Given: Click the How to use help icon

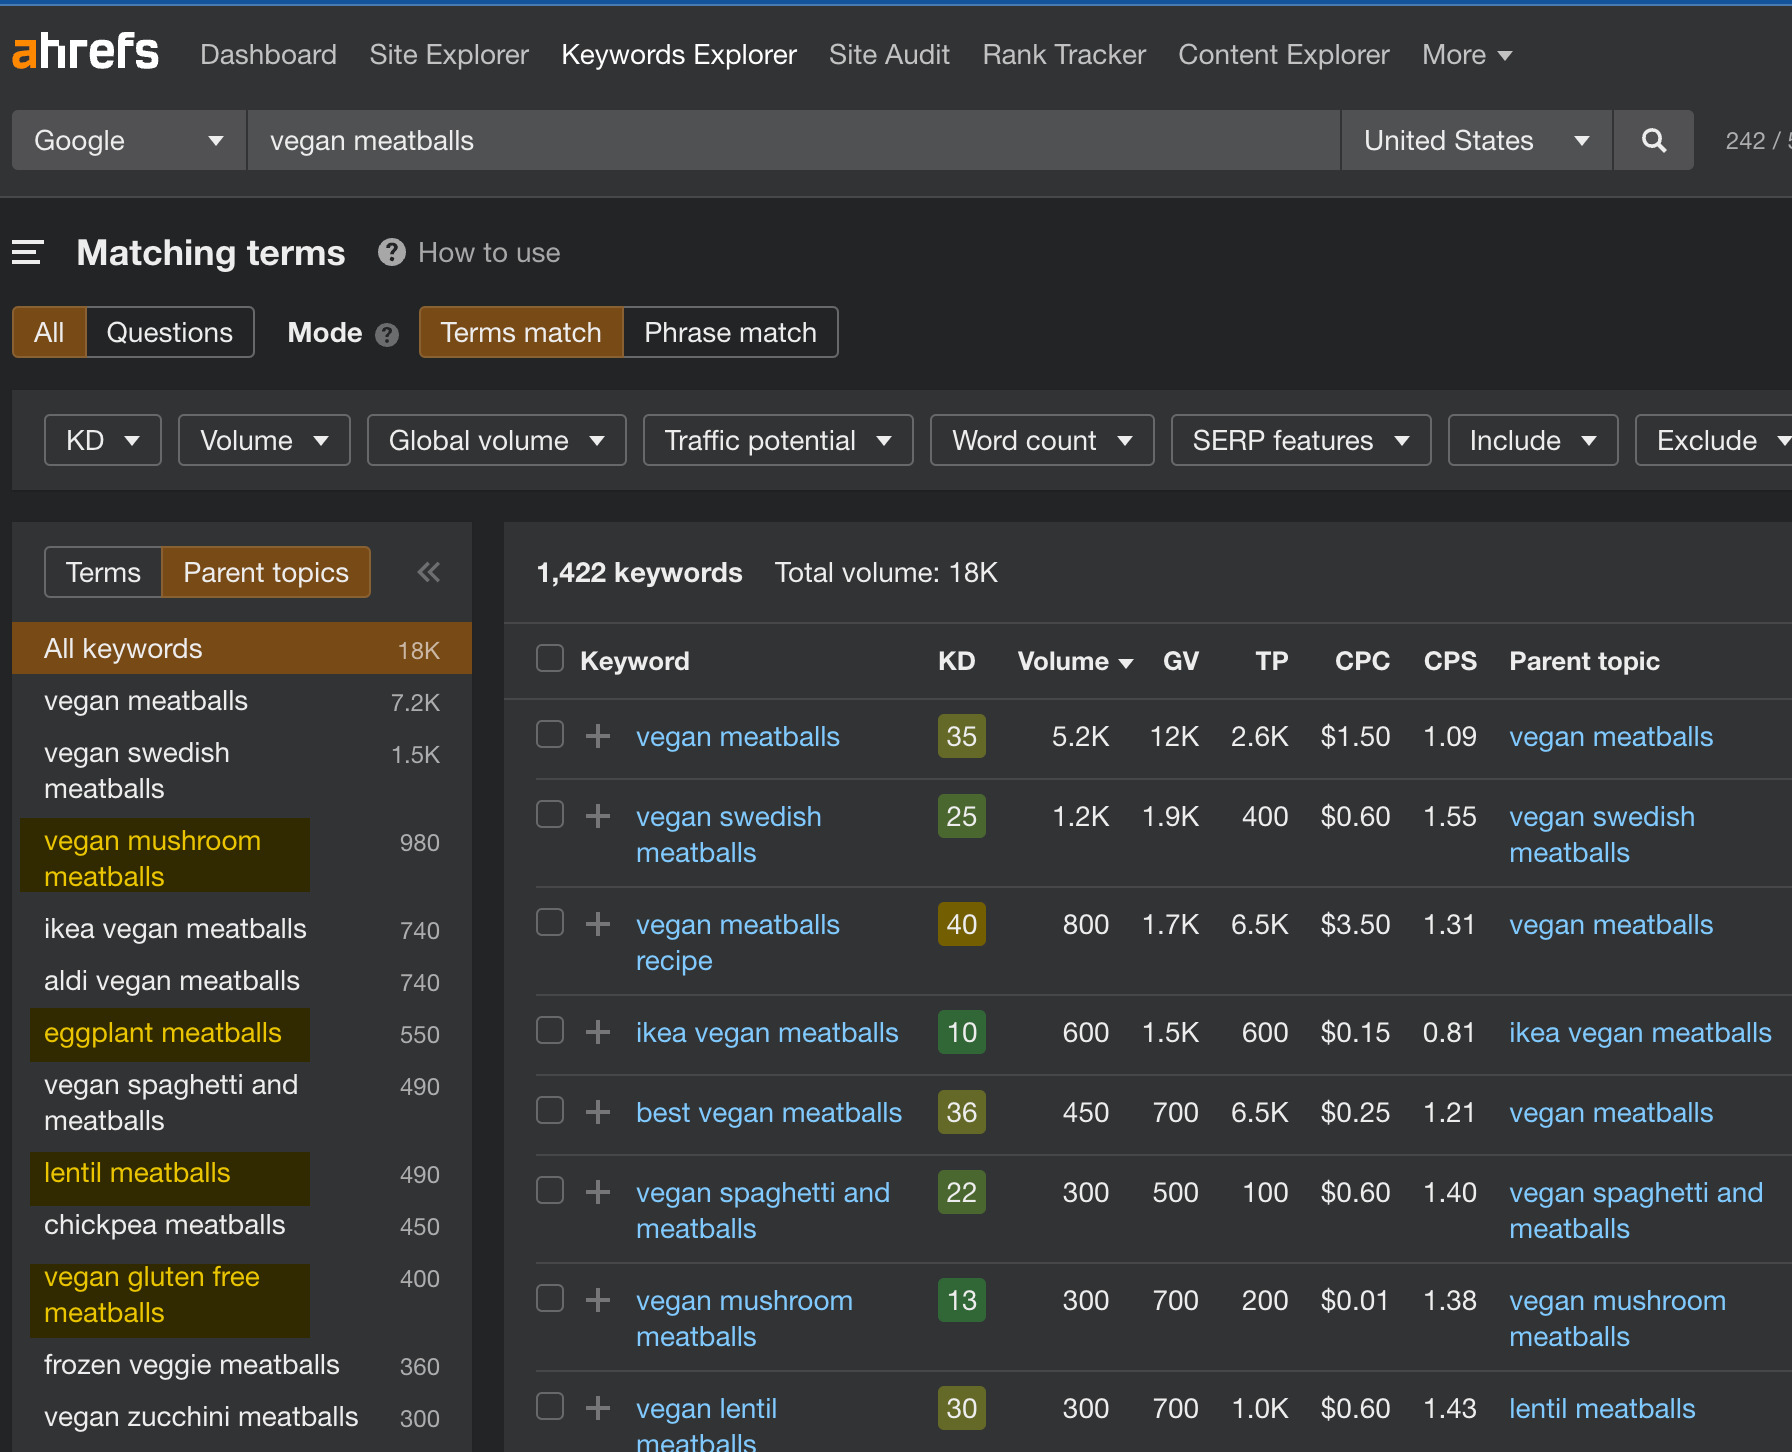Looking at the screenshot, I should 391,252.
